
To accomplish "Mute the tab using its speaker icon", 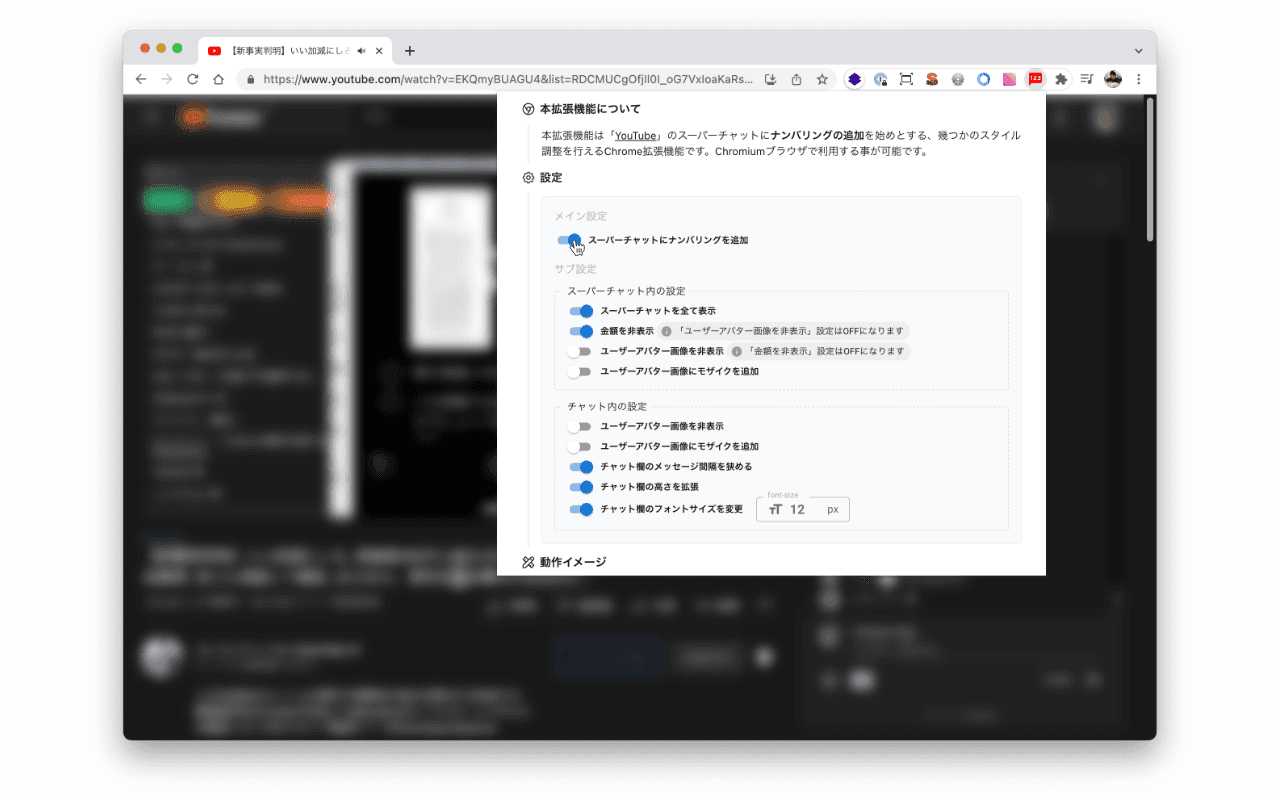I will 361,51.
